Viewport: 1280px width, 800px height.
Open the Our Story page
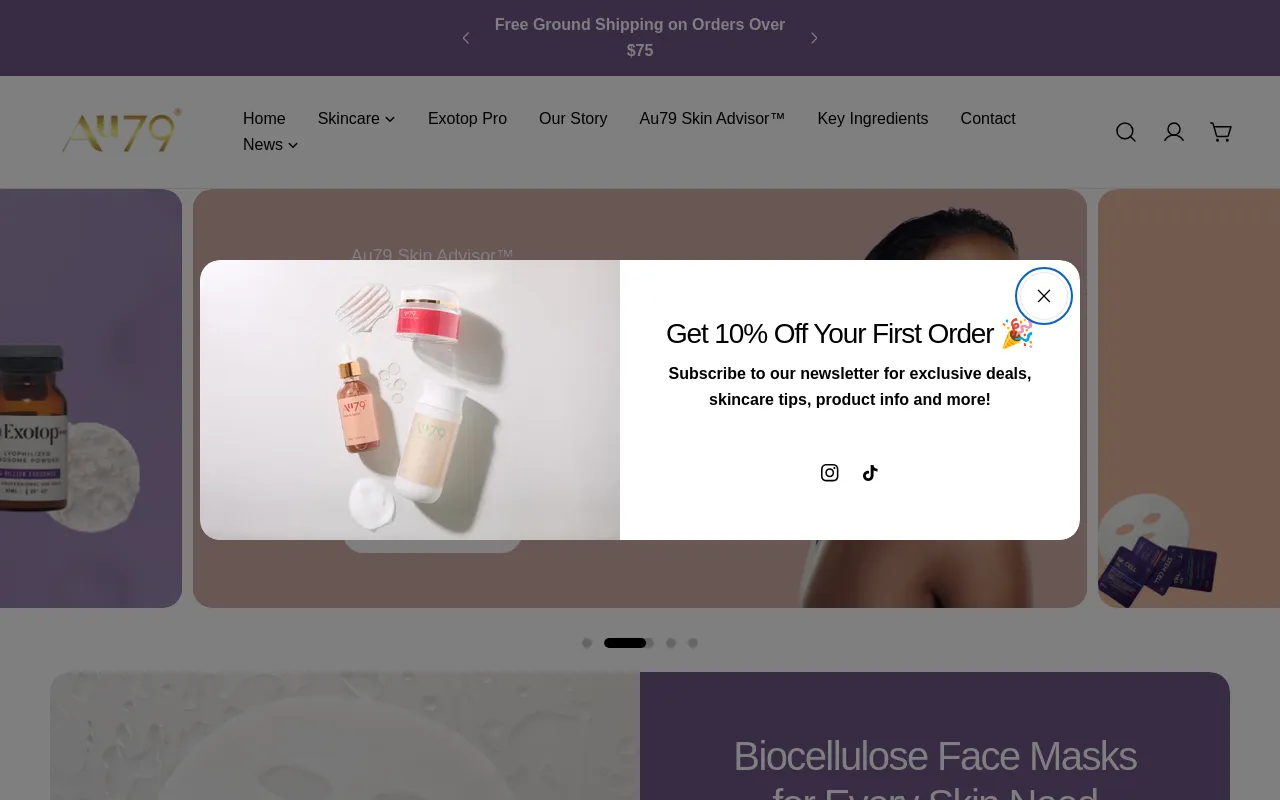point(573,118)
